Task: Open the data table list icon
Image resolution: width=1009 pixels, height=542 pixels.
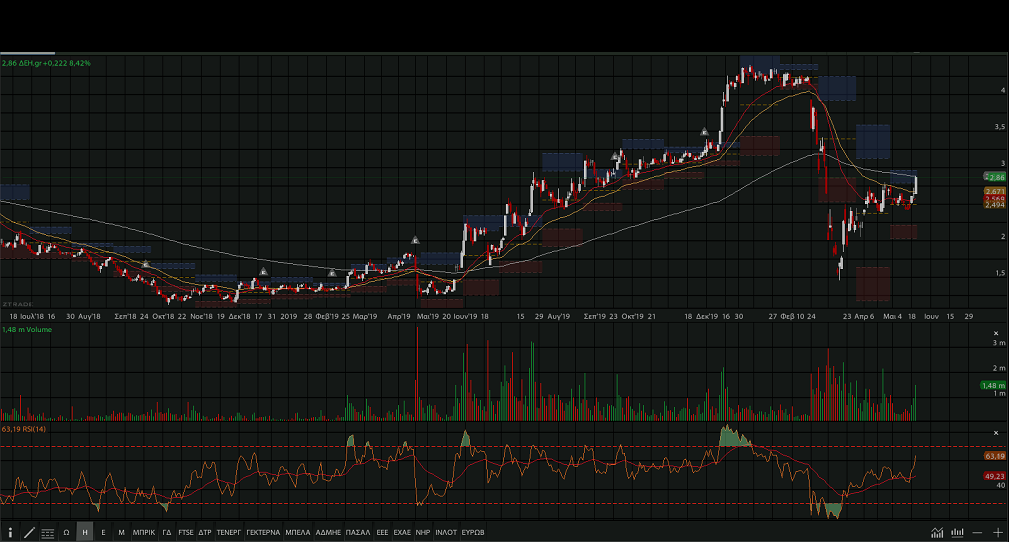Action: tap(48, 532)
